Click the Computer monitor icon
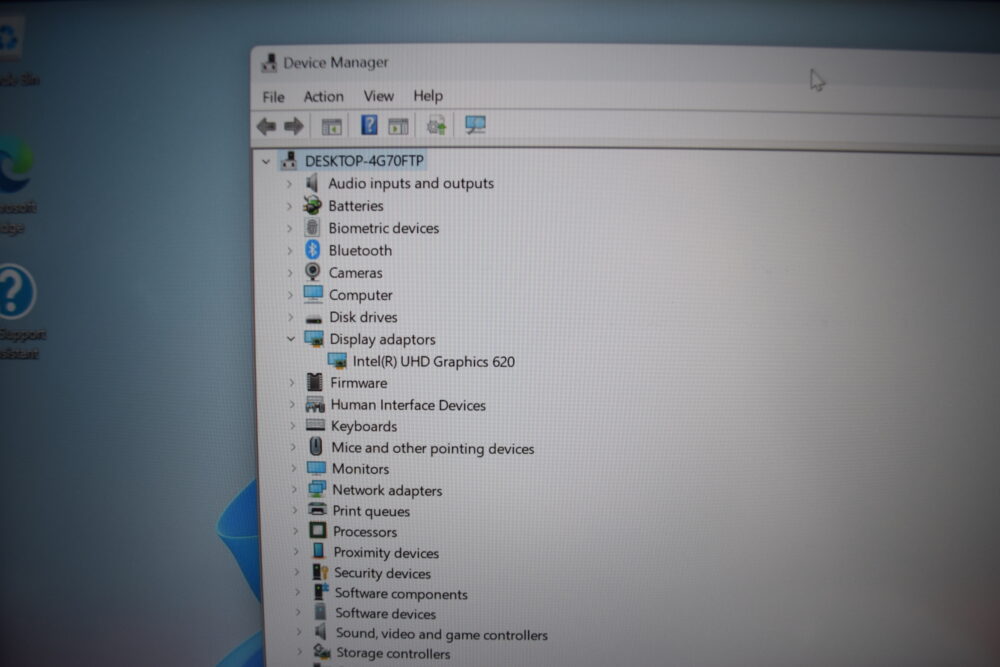 point(313,294)
